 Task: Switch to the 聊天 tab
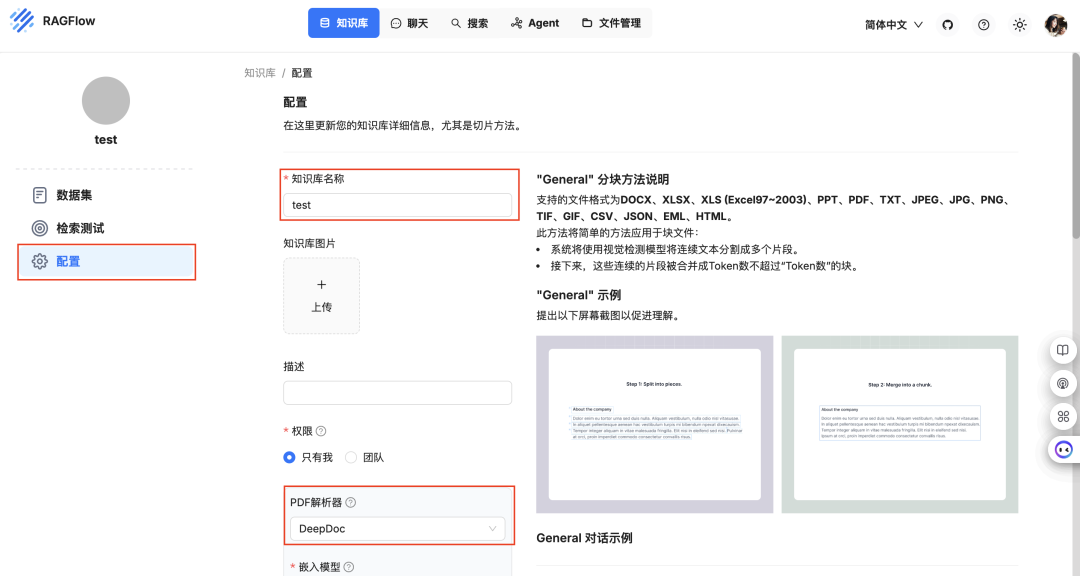pos(409,23)
